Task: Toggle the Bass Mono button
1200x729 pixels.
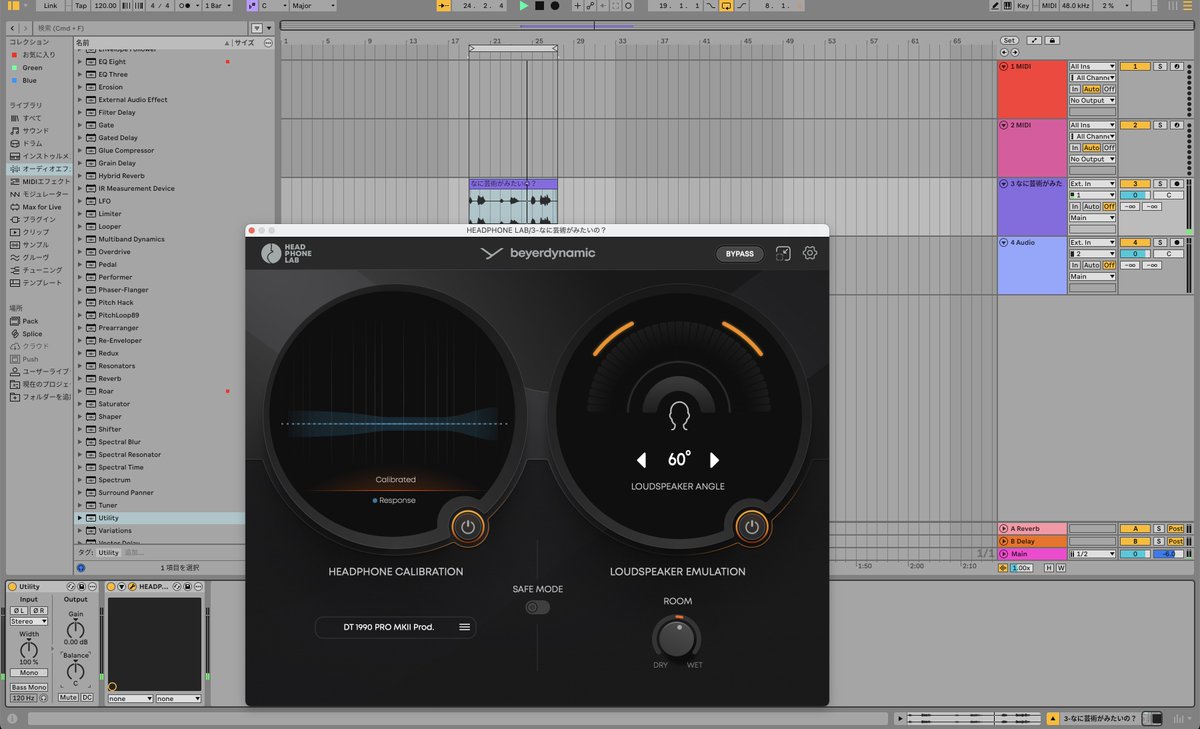Action: pos(29,686)
